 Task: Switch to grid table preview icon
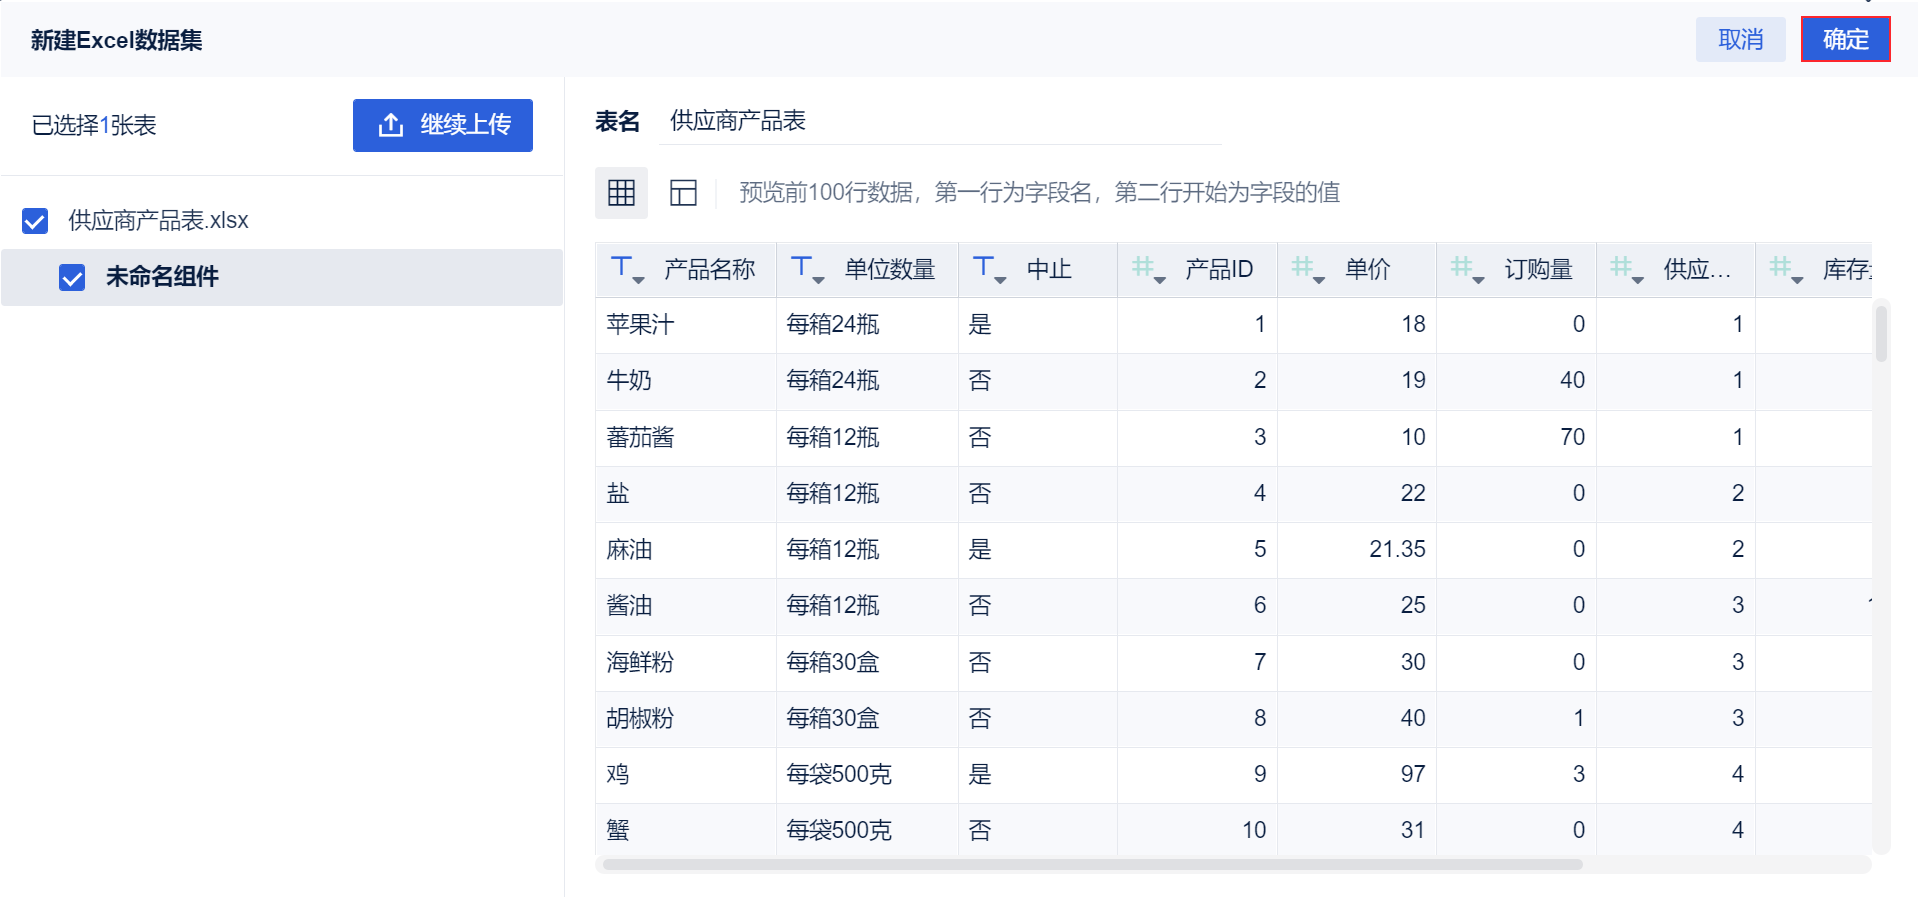pos(621,193)
